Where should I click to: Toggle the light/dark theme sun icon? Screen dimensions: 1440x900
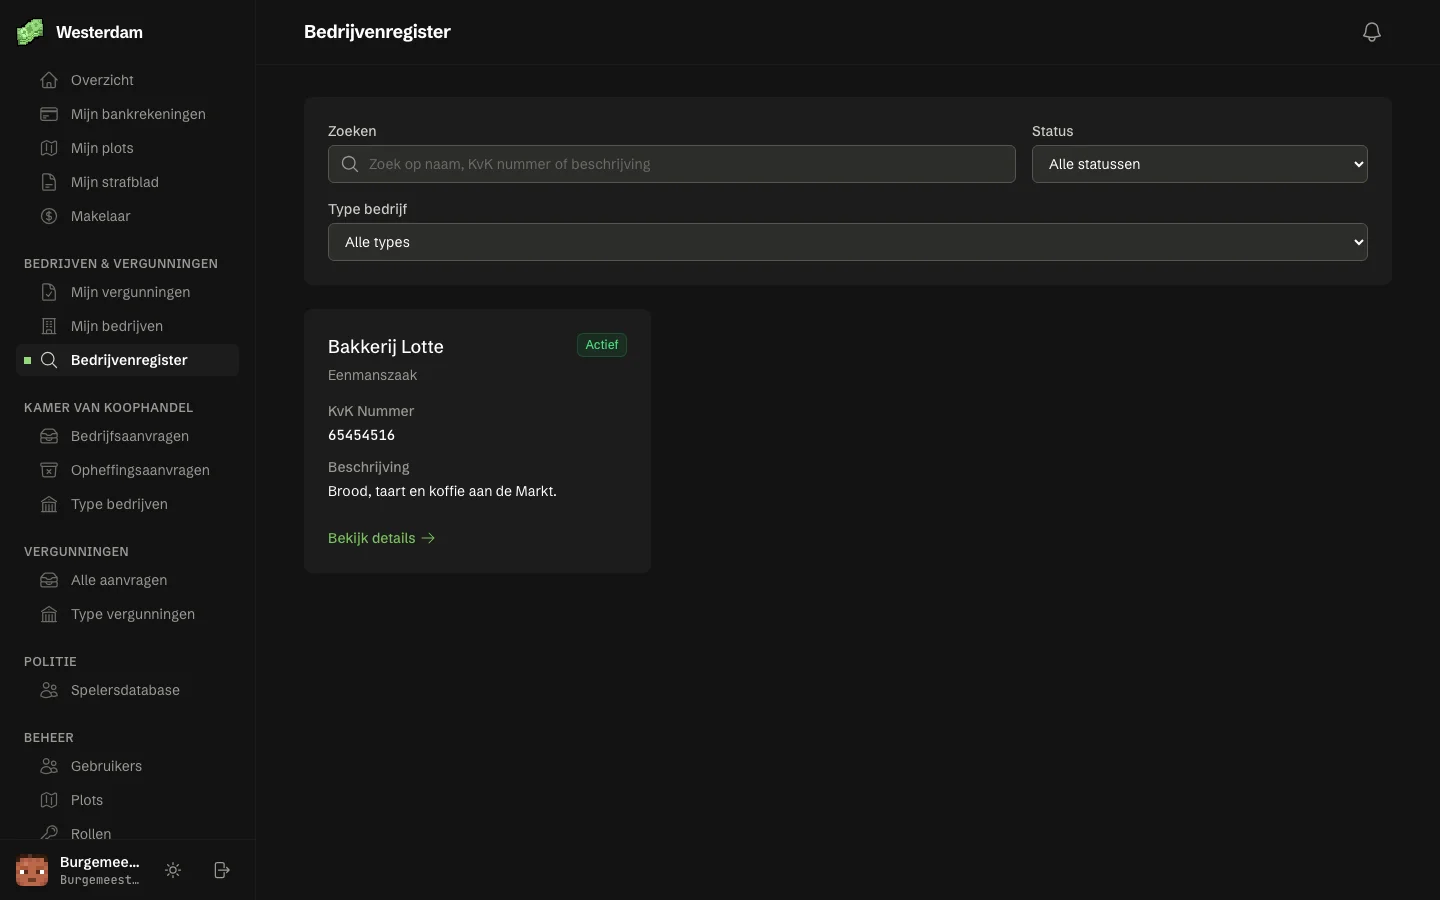(173, 870)
